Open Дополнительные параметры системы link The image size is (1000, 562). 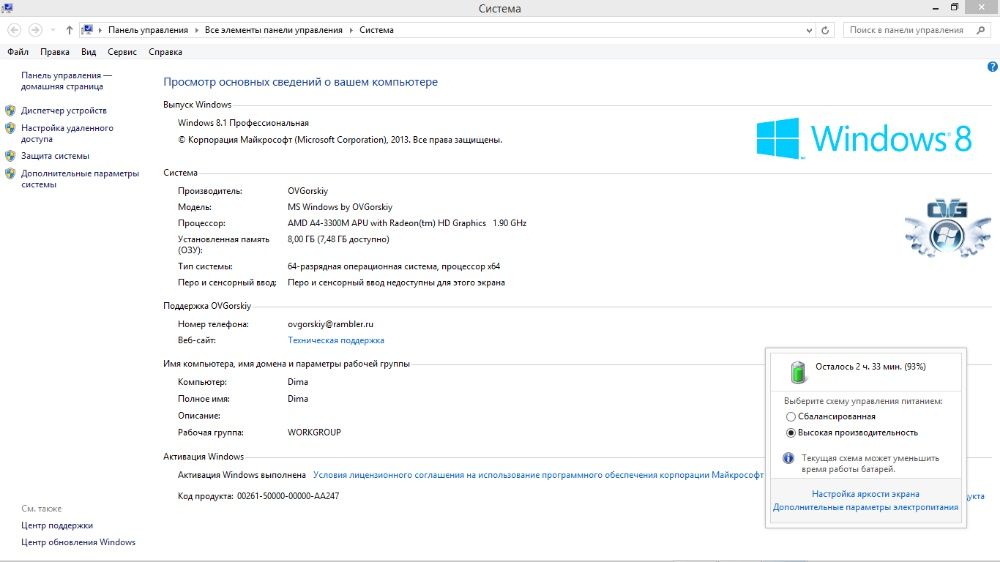click(x=80, y=179)
